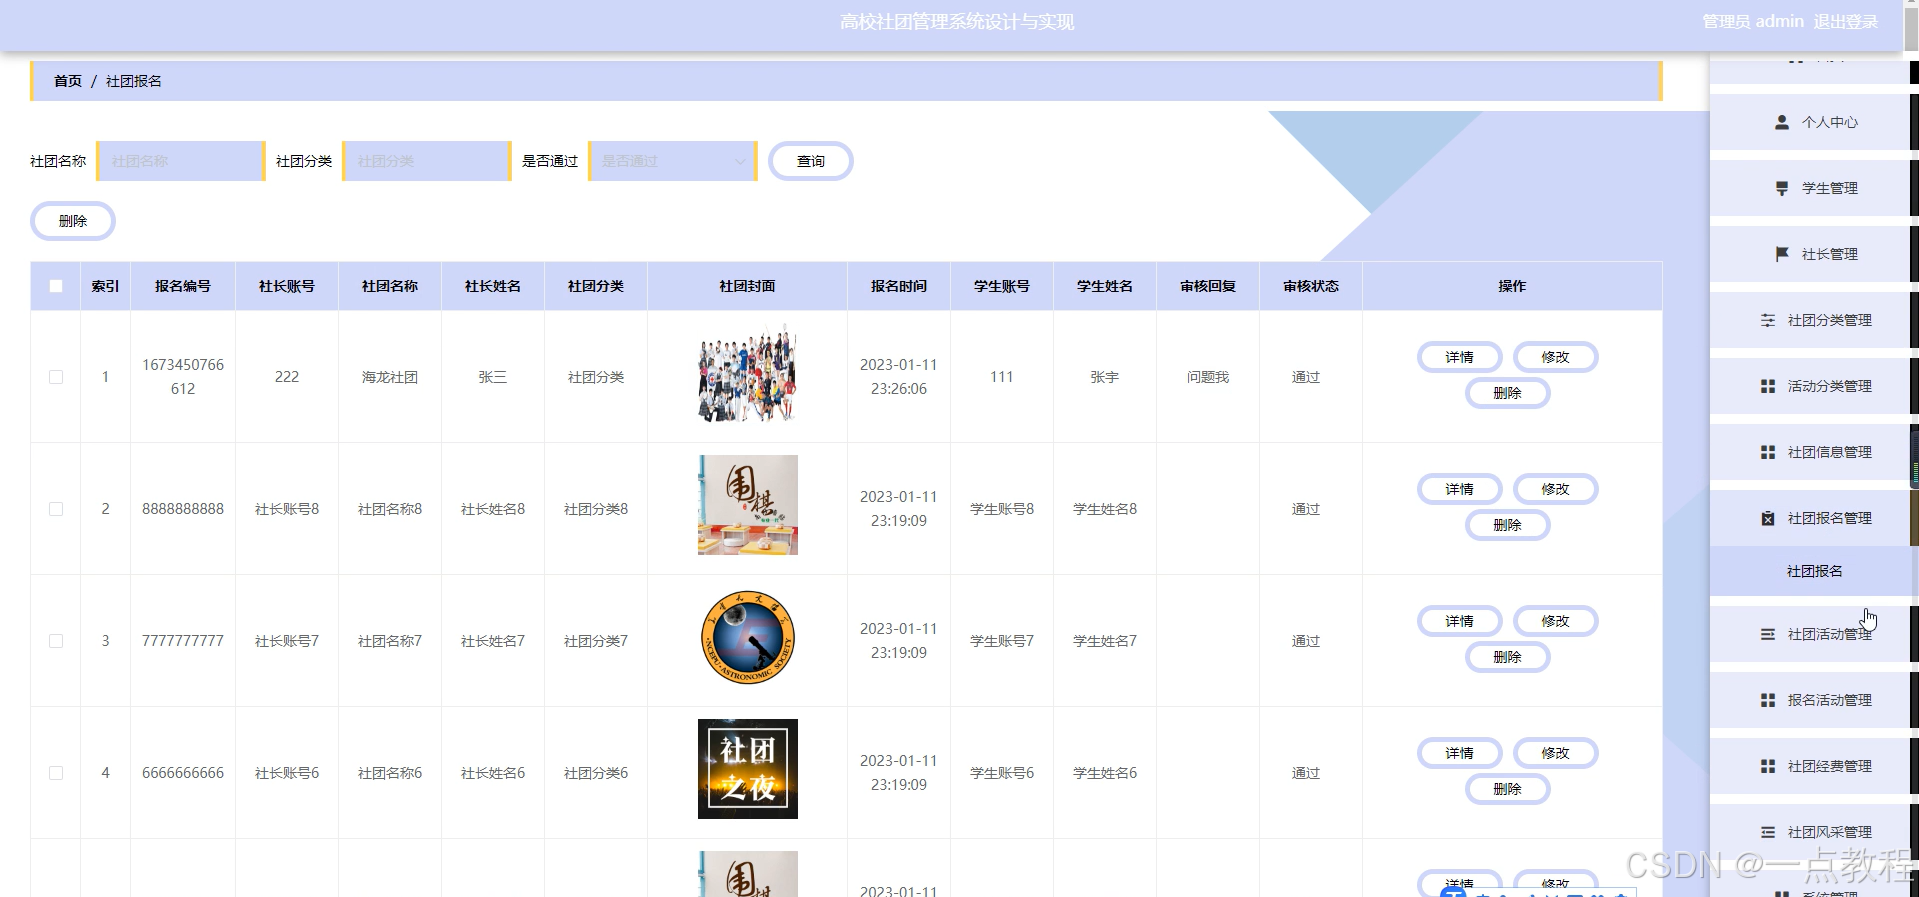This screenshot has width=1919, height=897.
Task: Click 删除 for the 社团名称6 row
Action: (1507, 789)
